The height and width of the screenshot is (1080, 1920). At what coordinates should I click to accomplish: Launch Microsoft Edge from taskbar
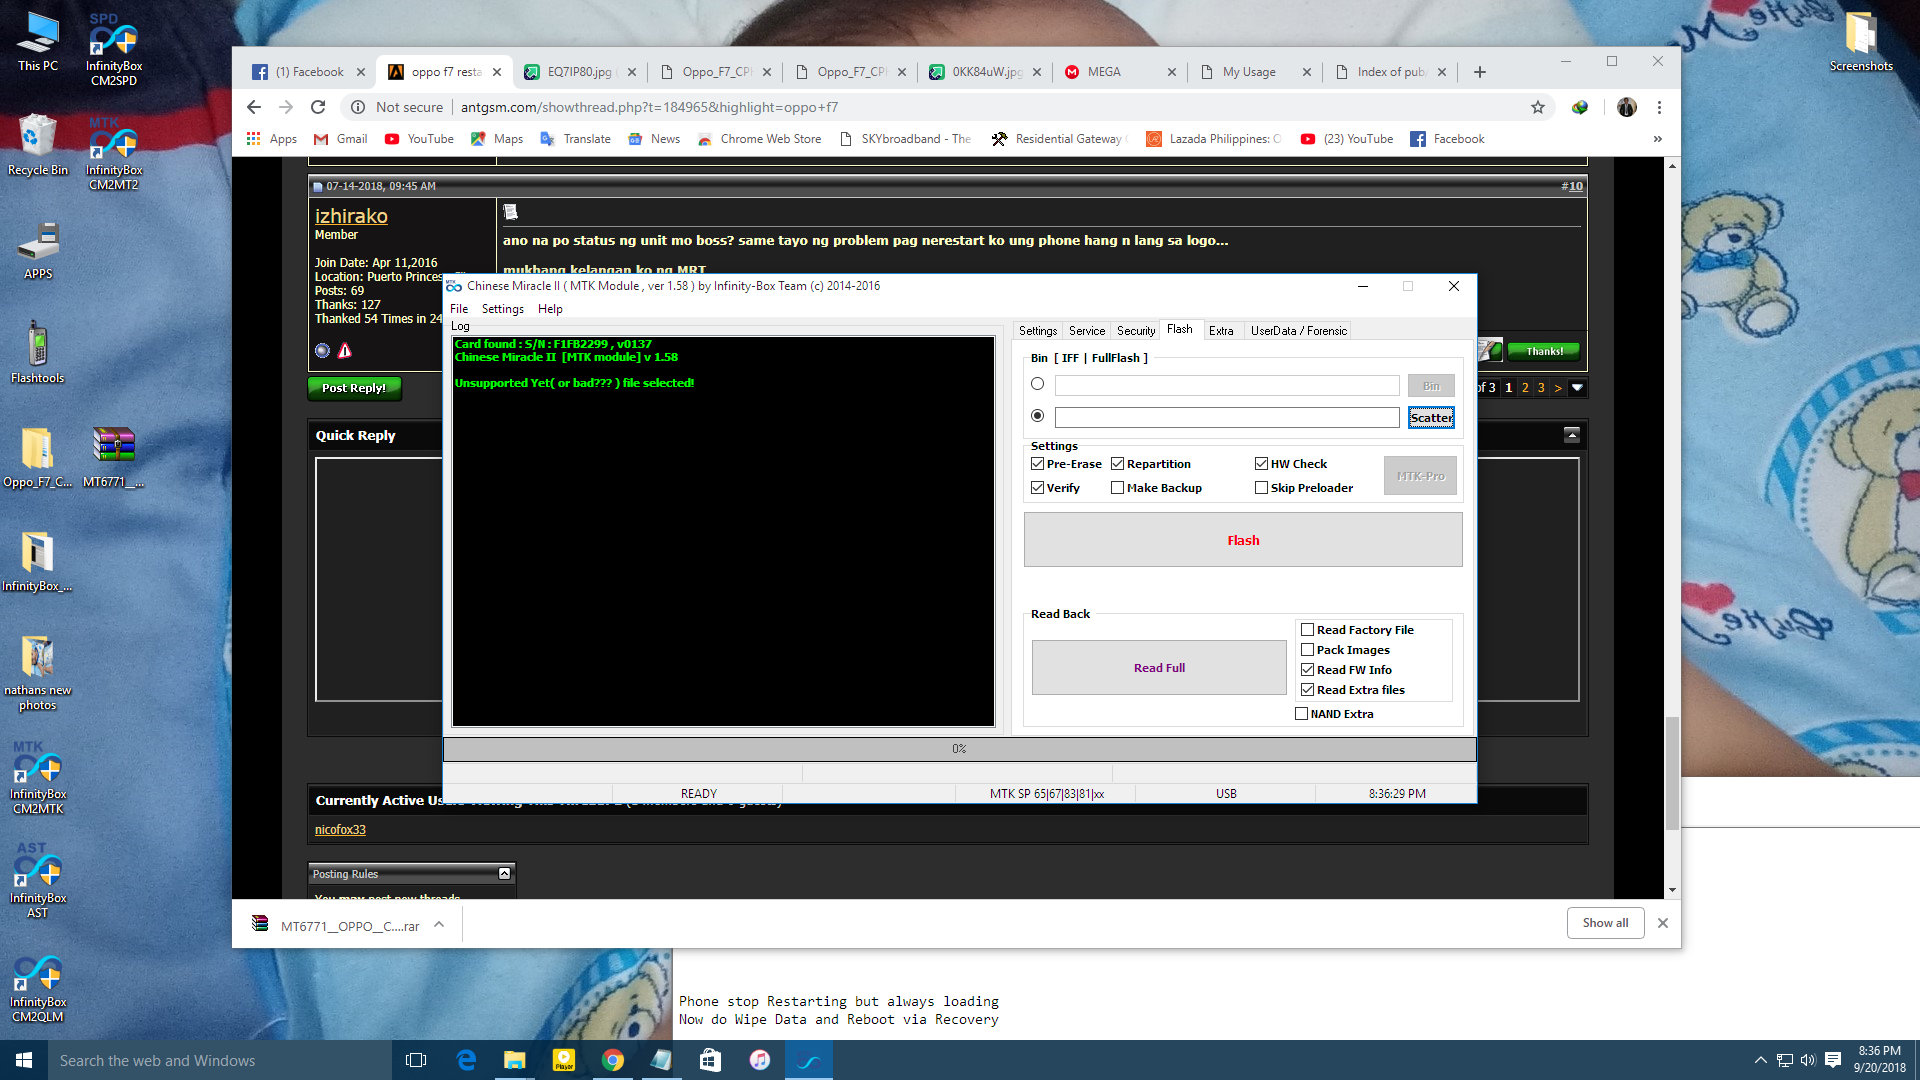466,1060
